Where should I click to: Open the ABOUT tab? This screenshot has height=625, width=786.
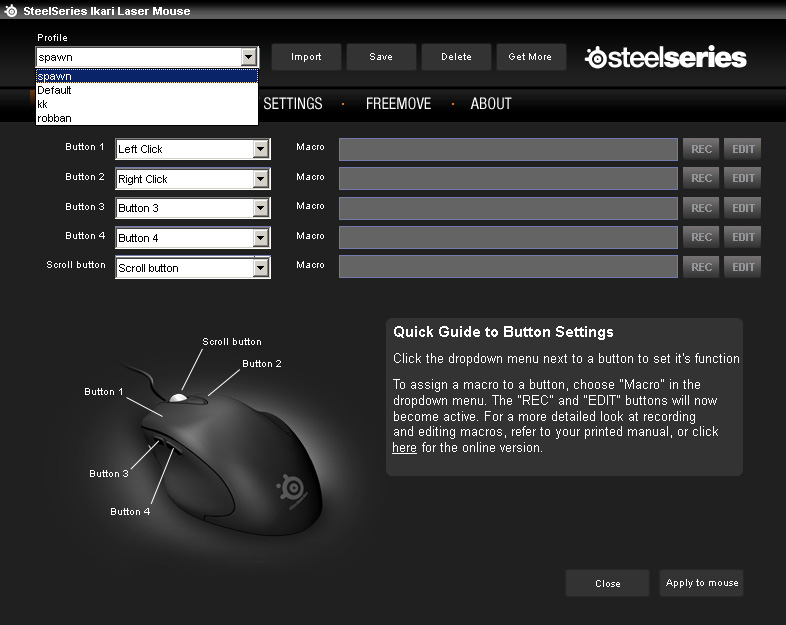491,104
